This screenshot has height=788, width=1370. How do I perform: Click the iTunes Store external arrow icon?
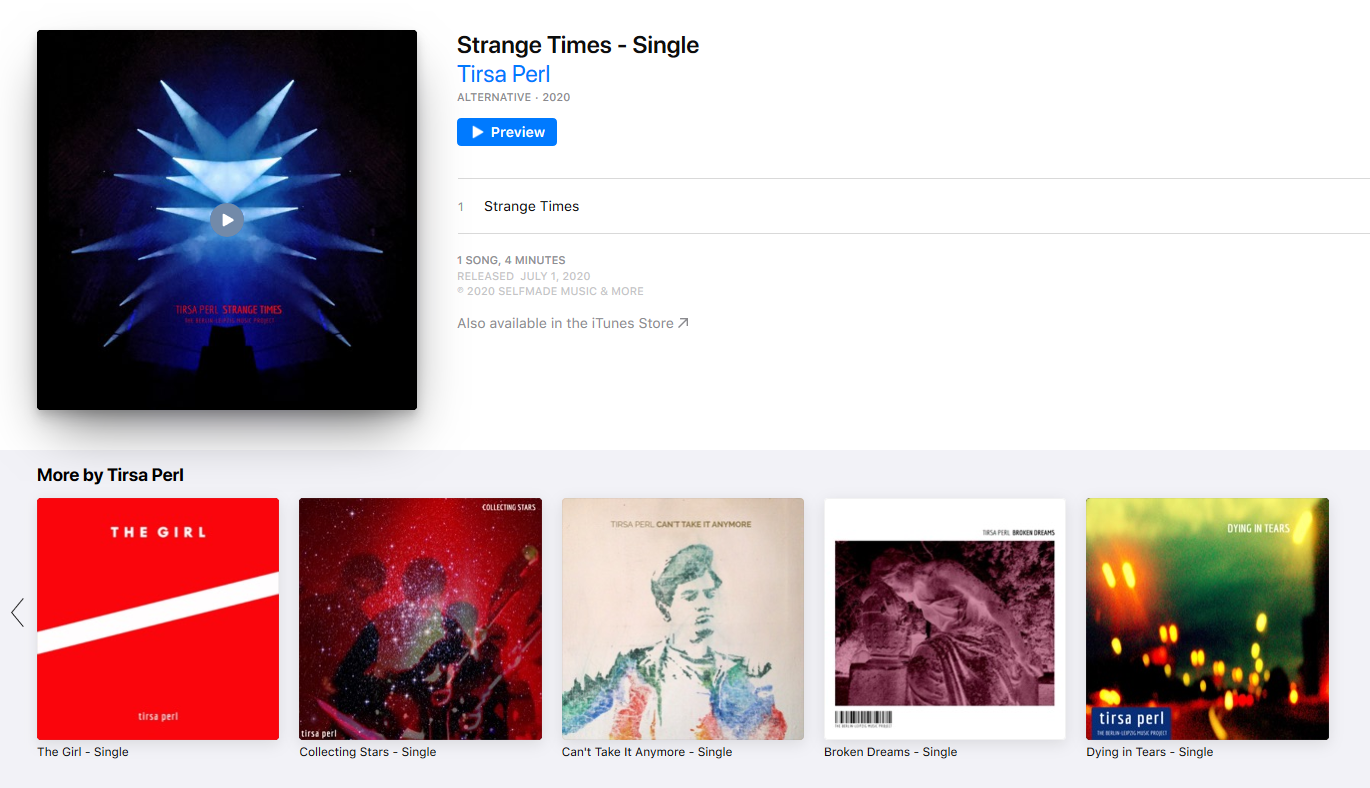pyautogui.click(x=683, y=323)
